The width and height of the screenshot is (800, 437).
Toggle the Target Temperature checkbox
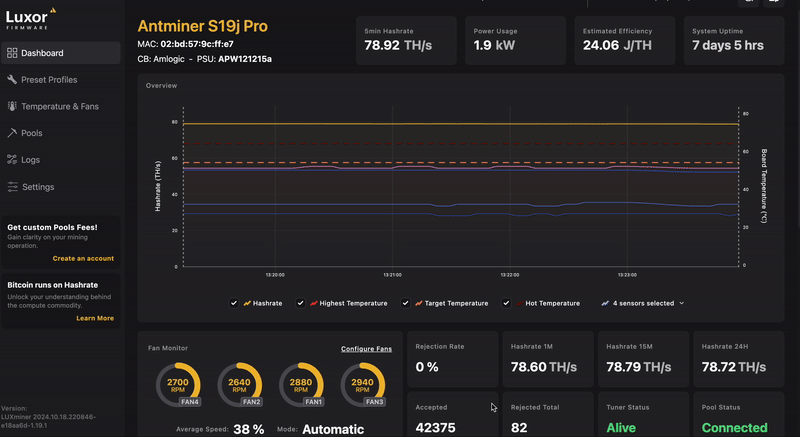405,303
